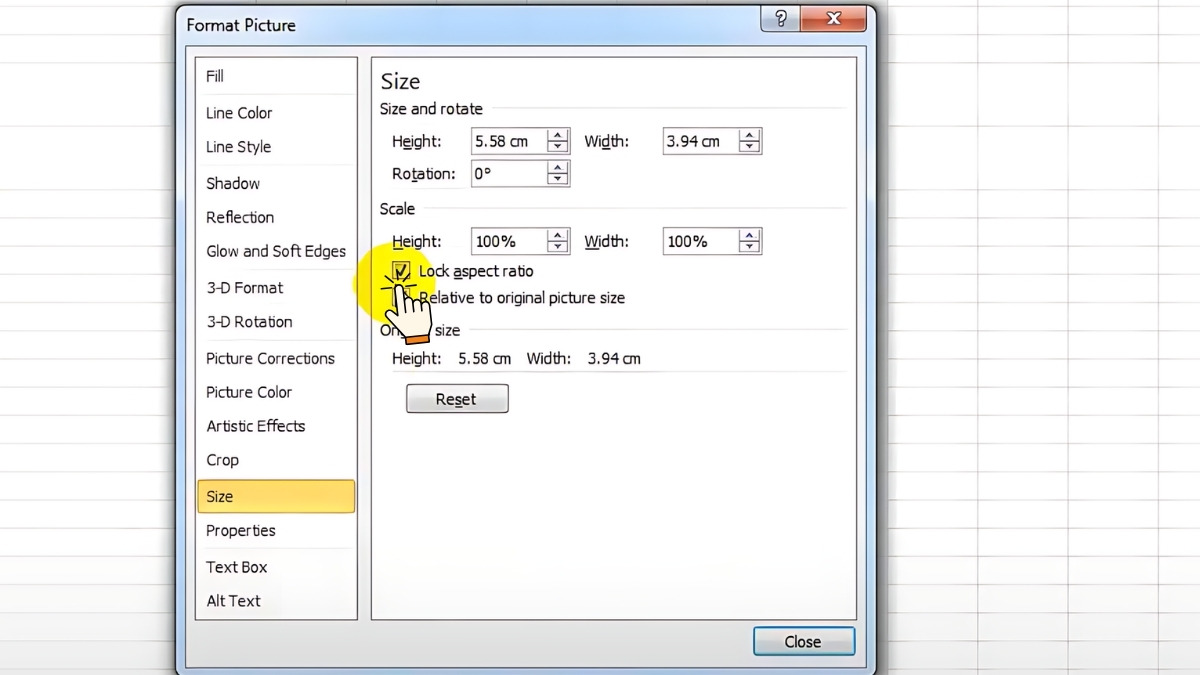The width and height of the screenshot is (1200, 675).
Task: Increase the Rotation value with its up arrow
Action: tap(559, 167)
